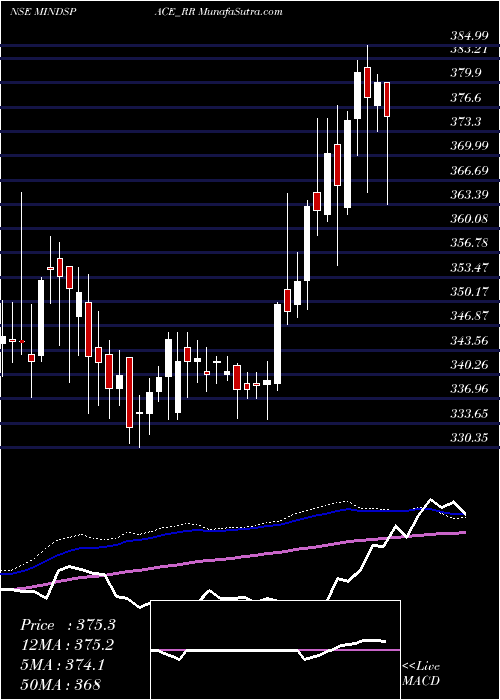Image resolution: width=500 pixels, height=700 pixels.
Task: Click the MunafaSutra.com title text
Action: coord(240,12)
